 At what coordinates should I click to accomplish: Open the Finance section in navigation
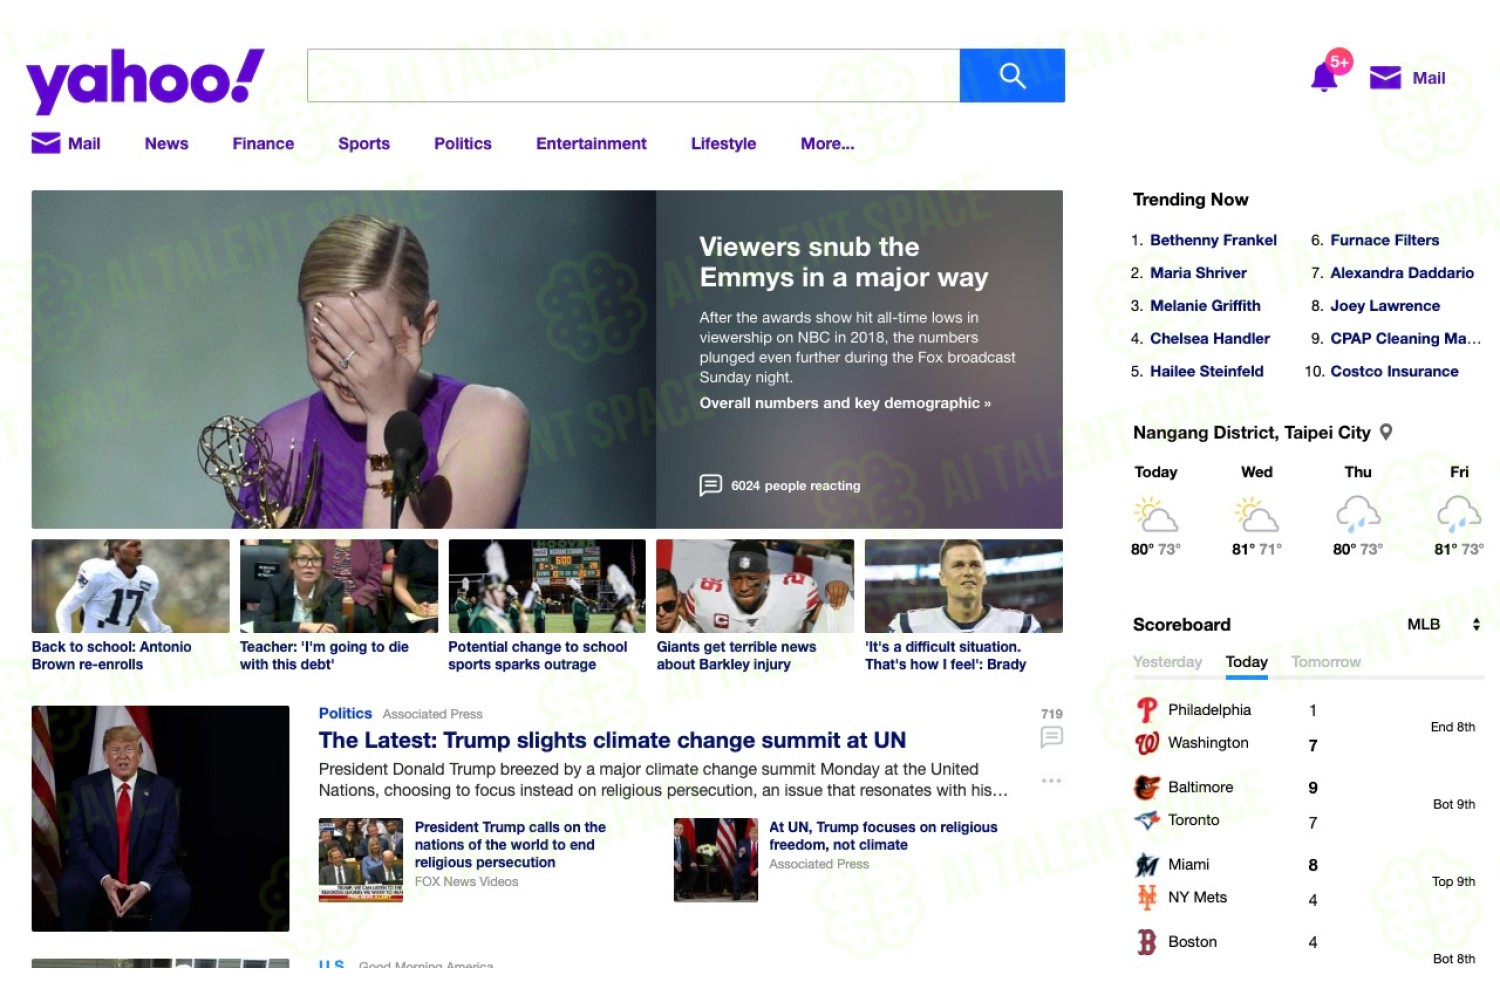[x=263, y=144]
